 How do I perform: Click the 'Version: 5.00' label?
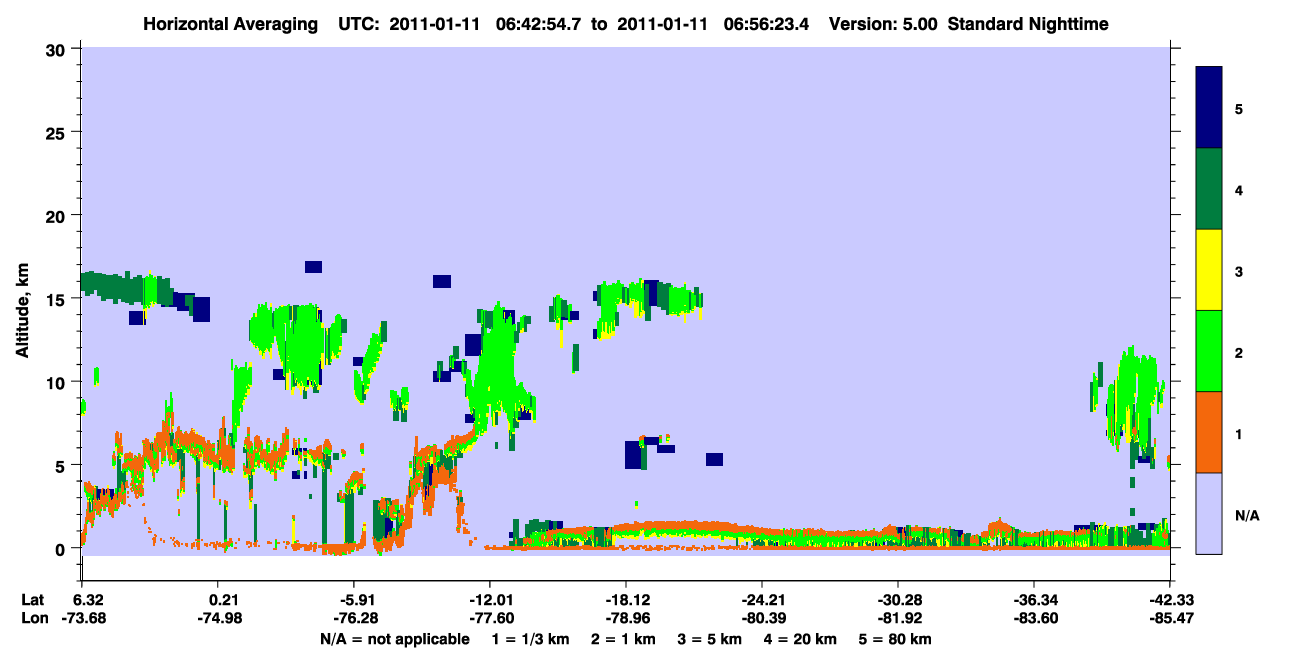[x=883, y=23]
